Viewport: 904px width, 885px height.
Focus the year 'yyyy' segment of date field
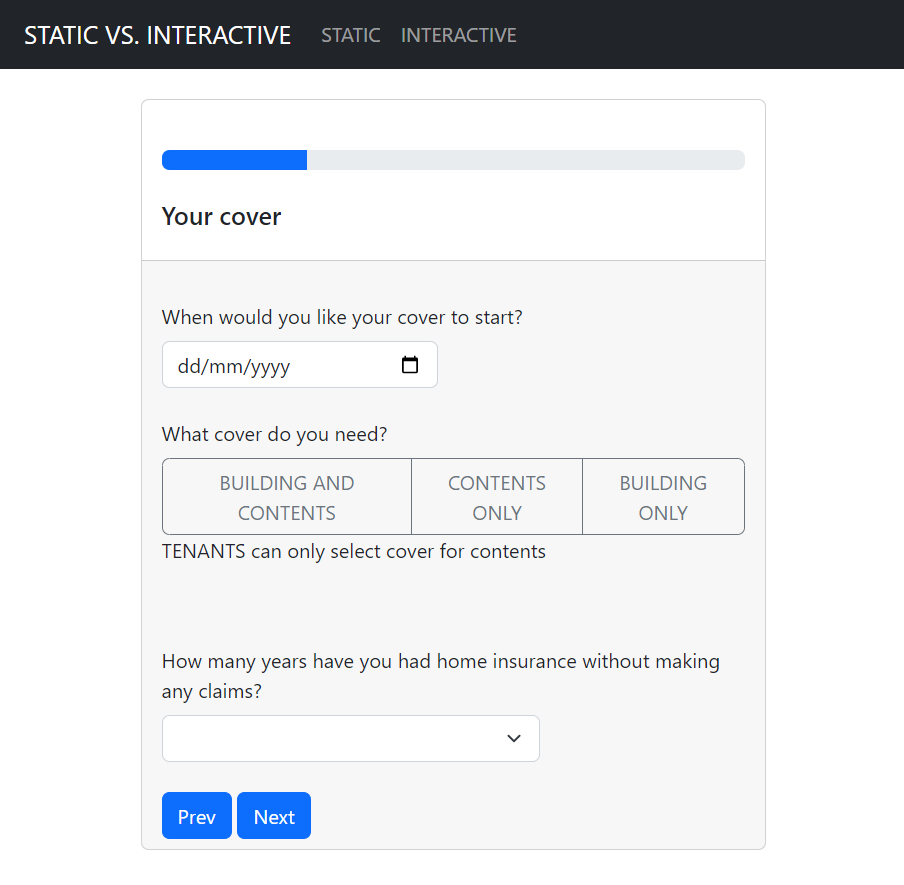tap(269, 366)
